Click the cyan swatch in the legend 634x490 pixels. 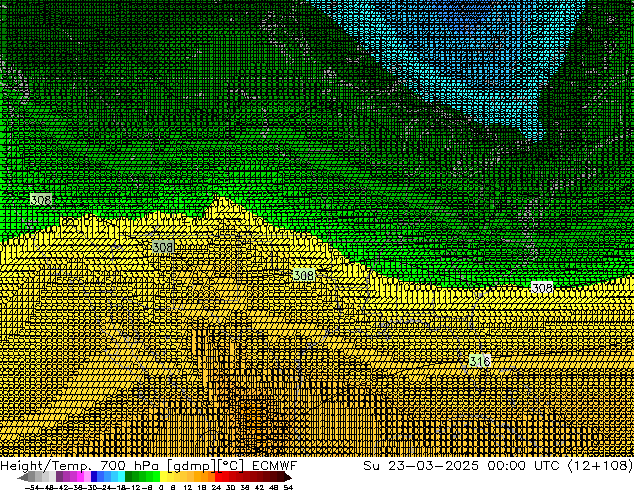(122, 477)
